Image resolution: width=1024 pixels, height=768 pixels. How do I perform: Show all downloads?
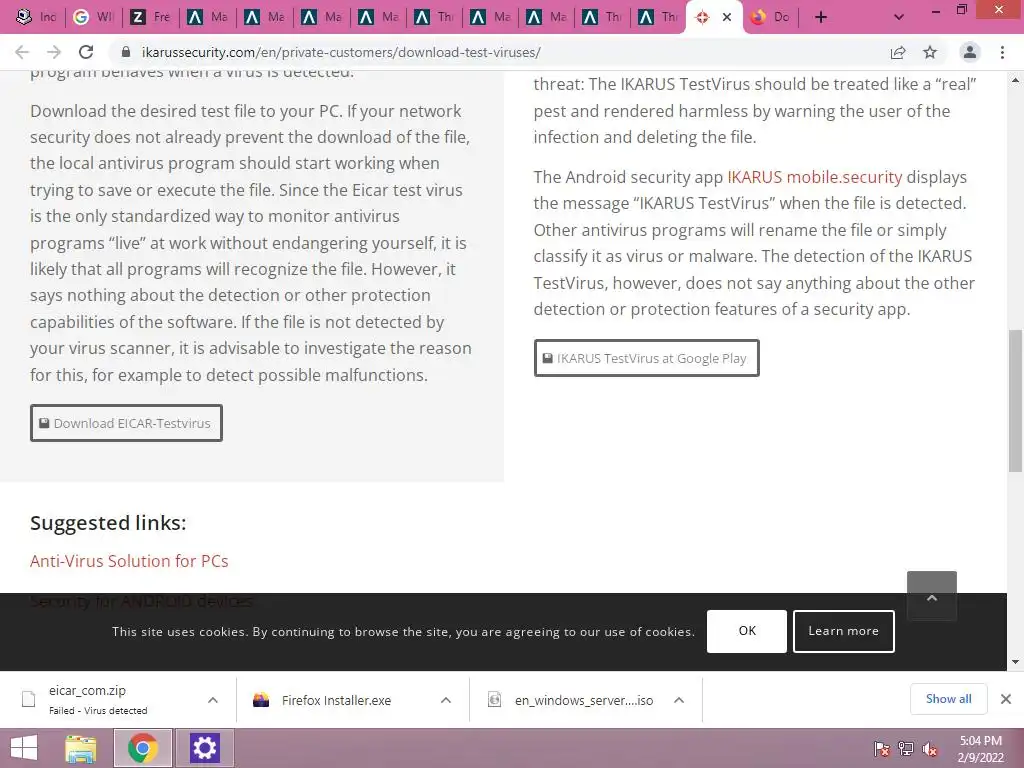coord(948,699)
